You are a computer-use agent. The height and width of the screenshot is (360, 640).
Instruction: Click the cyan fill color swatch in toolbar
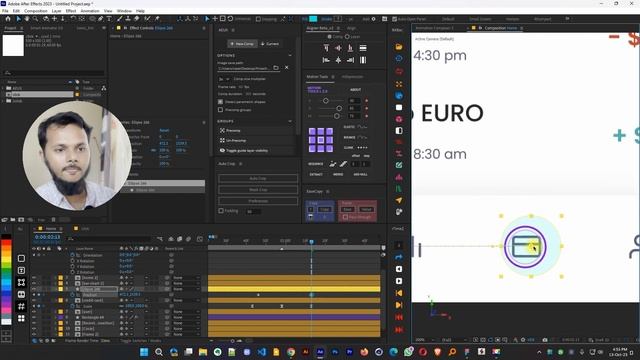click(313, 19)
